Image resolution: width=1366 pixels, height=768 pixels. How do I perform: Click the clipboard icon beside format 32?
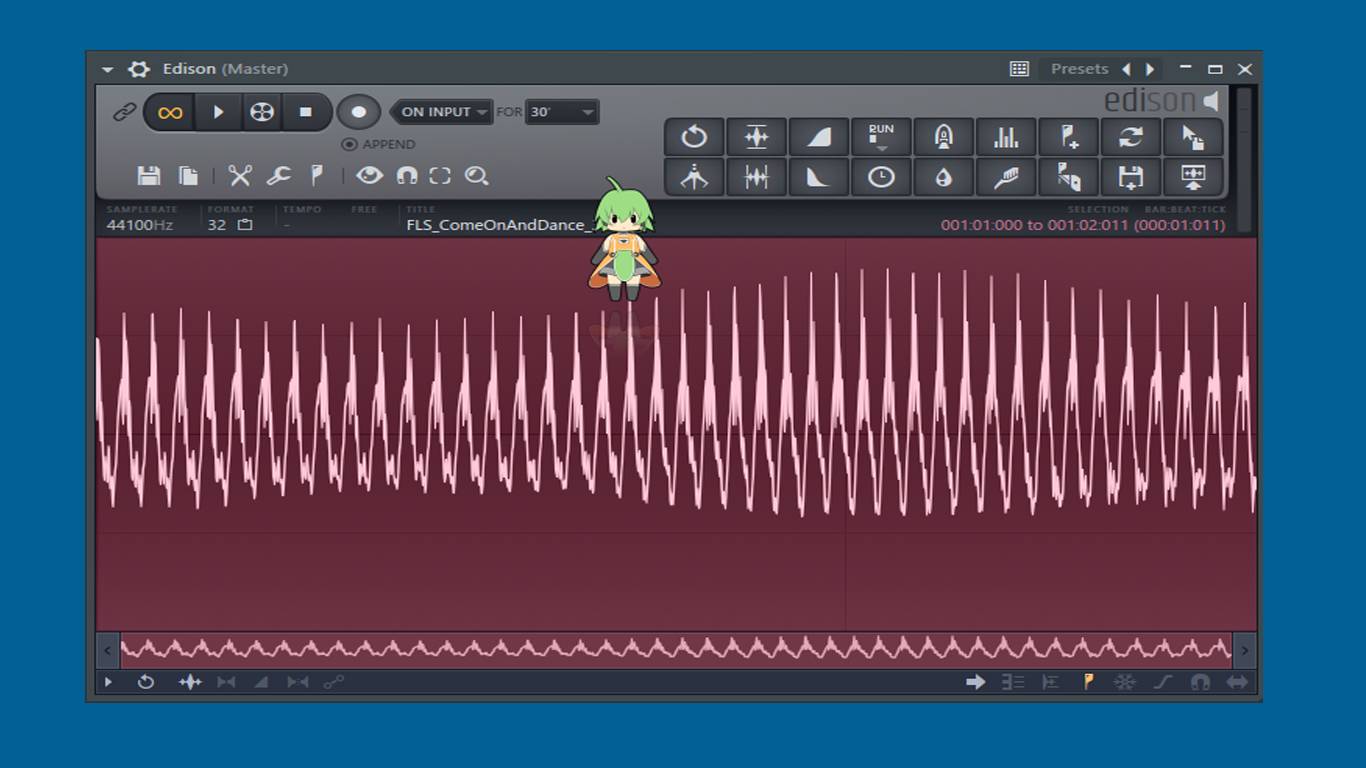pos(245,225)
